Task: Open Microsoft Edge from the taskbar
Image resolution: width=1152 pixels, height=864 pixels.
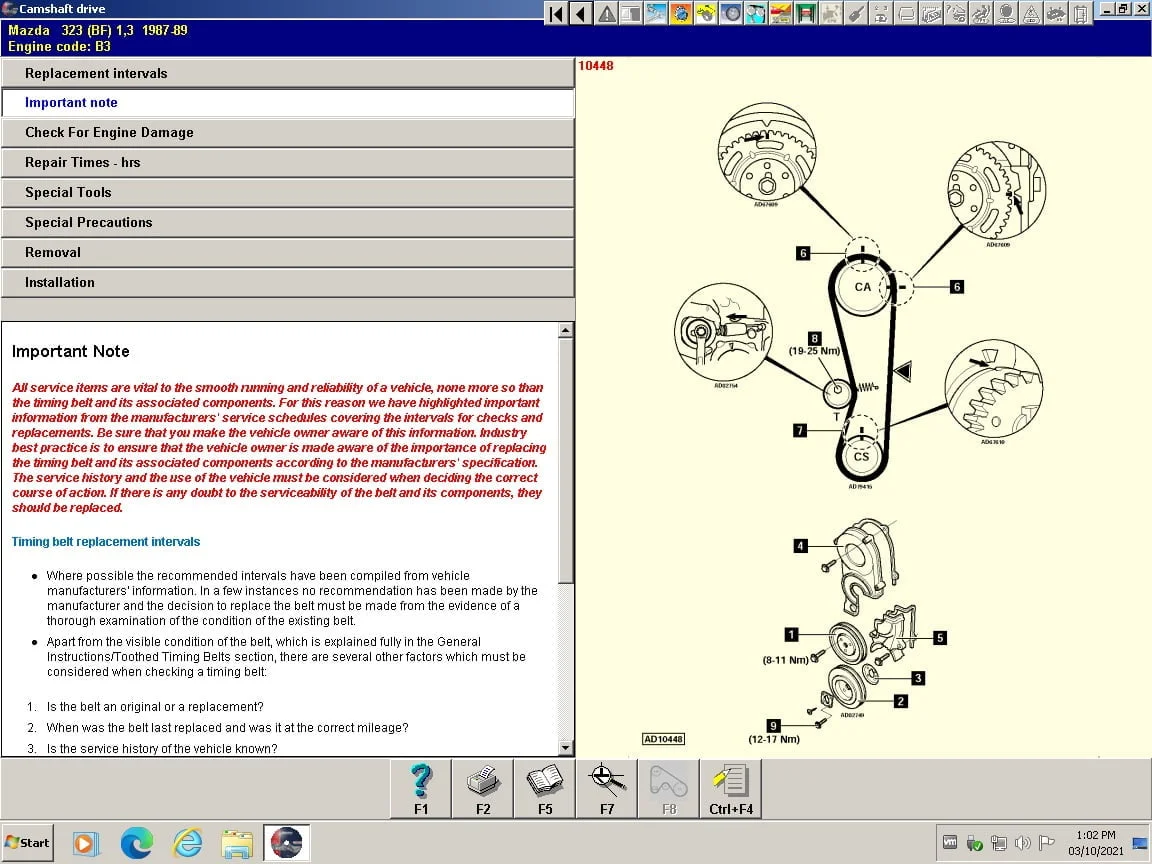Action: (137, 842)
